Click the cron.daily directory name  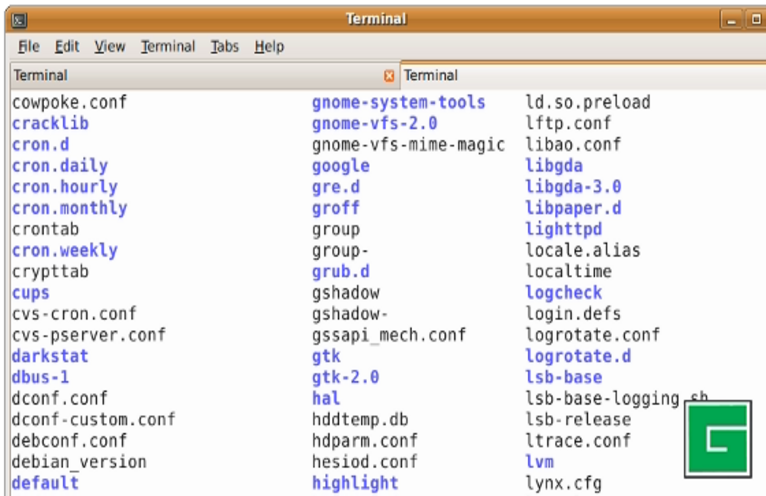click(59, 166)
